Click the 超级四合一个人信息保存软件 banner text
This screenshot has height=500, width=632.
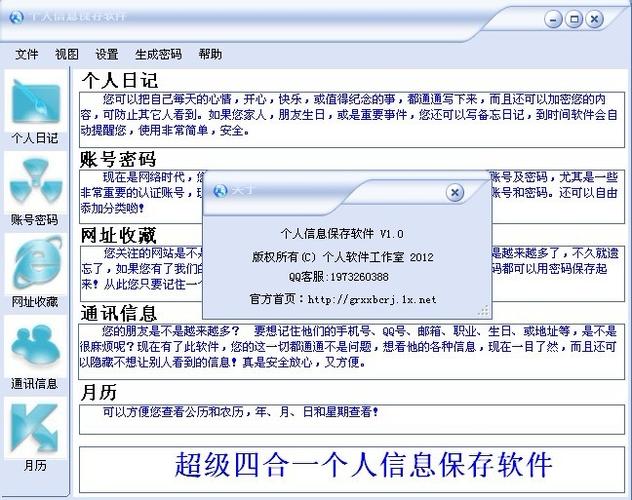click(x=363, y=465)
